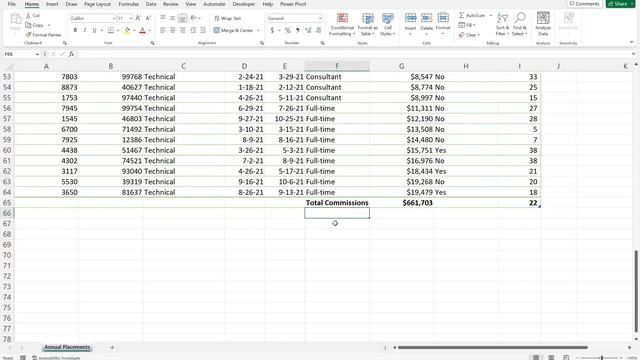Apply the Borders button
Viewport: 640px width, 360px height.
click(x=111, y=31)
